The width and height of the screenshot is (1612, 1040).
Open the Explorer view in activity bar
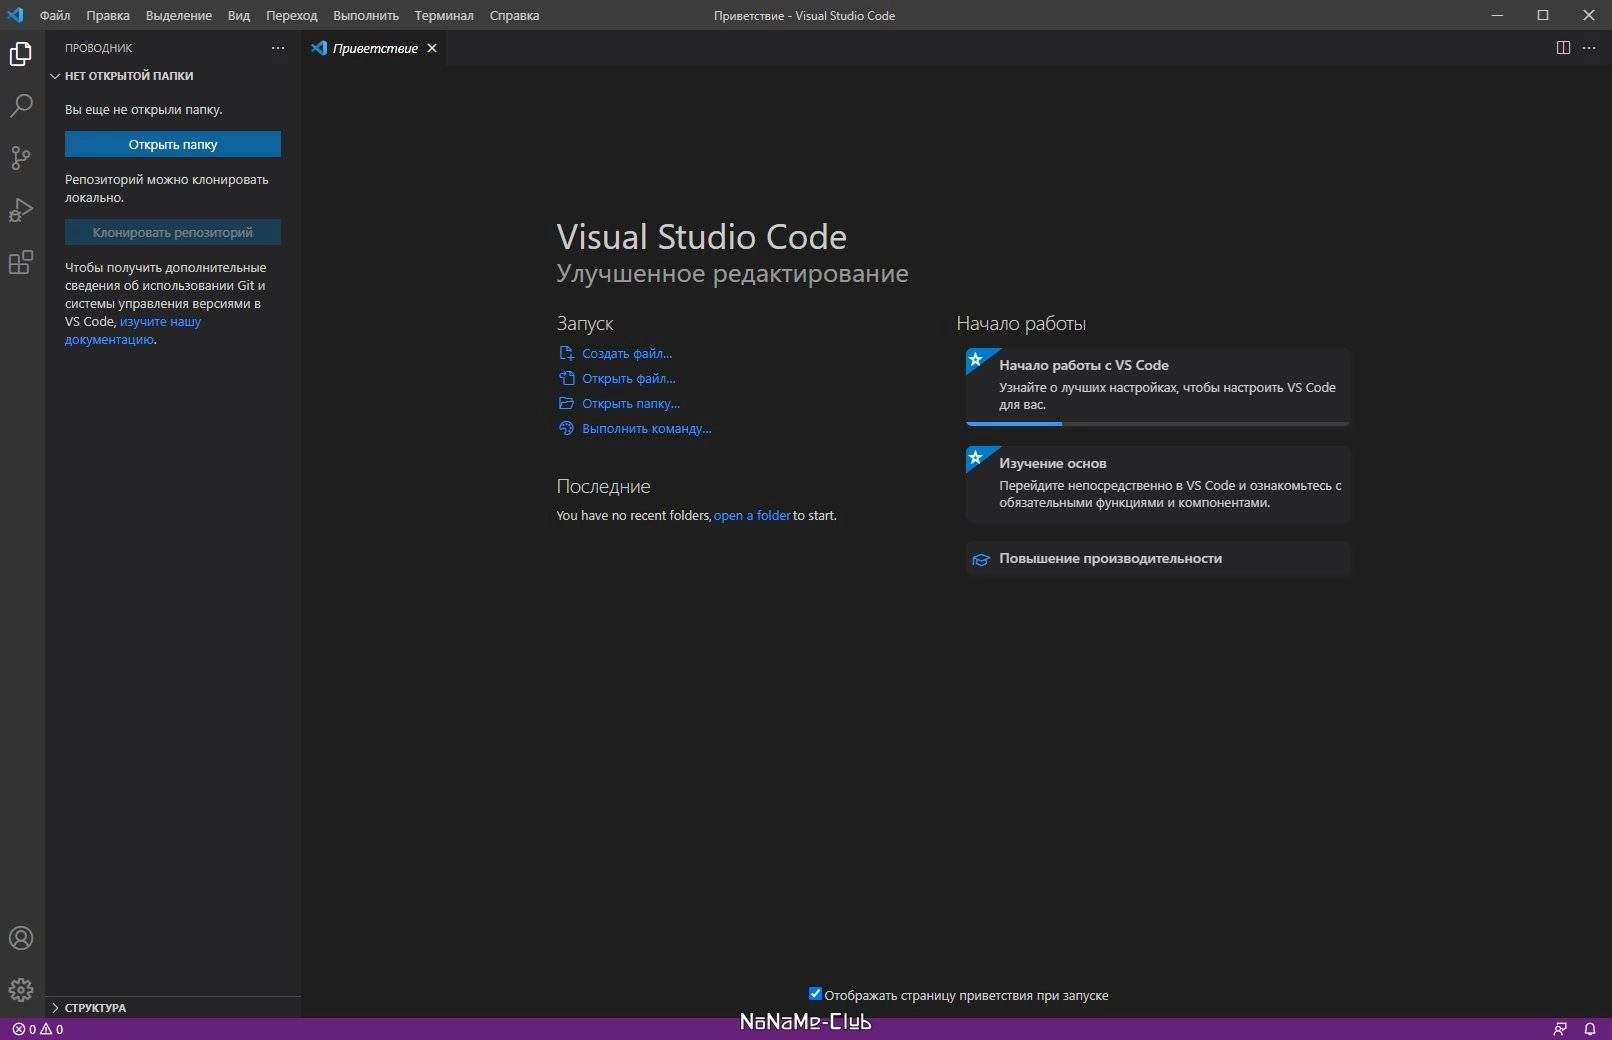coord(21,54)
